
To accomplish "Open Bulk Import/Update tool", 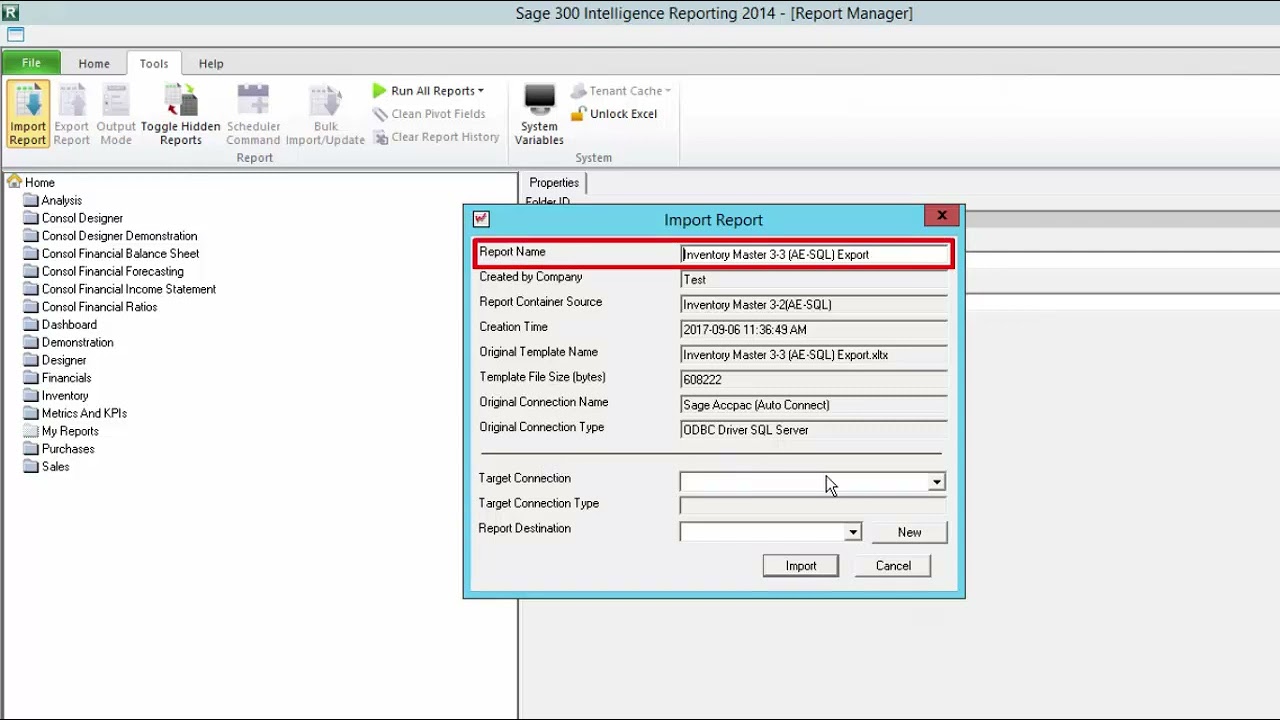I will point(325,114).
